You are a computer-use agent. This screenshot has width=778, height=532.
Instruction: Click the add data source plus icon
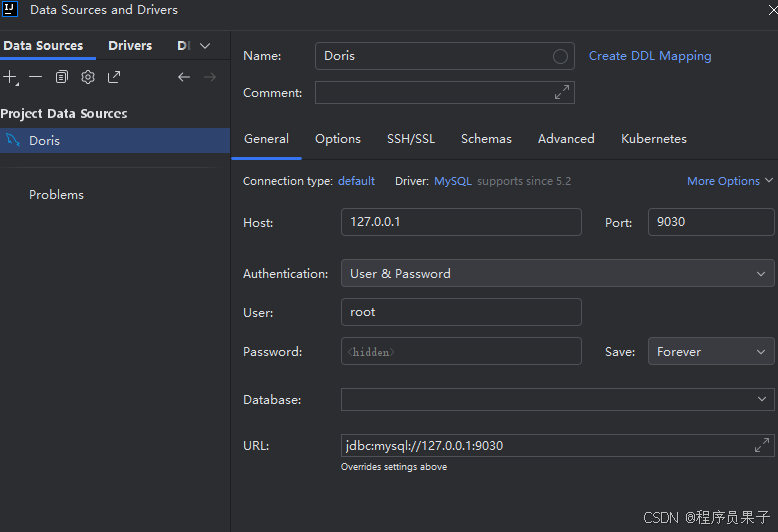pos(10,77)
